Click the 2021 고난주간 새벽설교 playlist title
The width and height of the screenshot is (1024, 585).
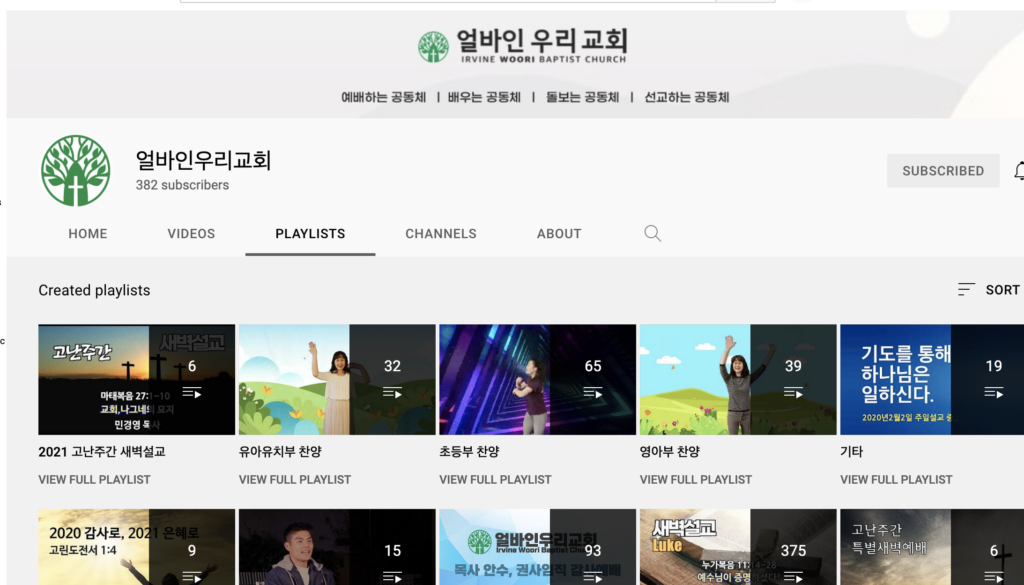point(102,452)
